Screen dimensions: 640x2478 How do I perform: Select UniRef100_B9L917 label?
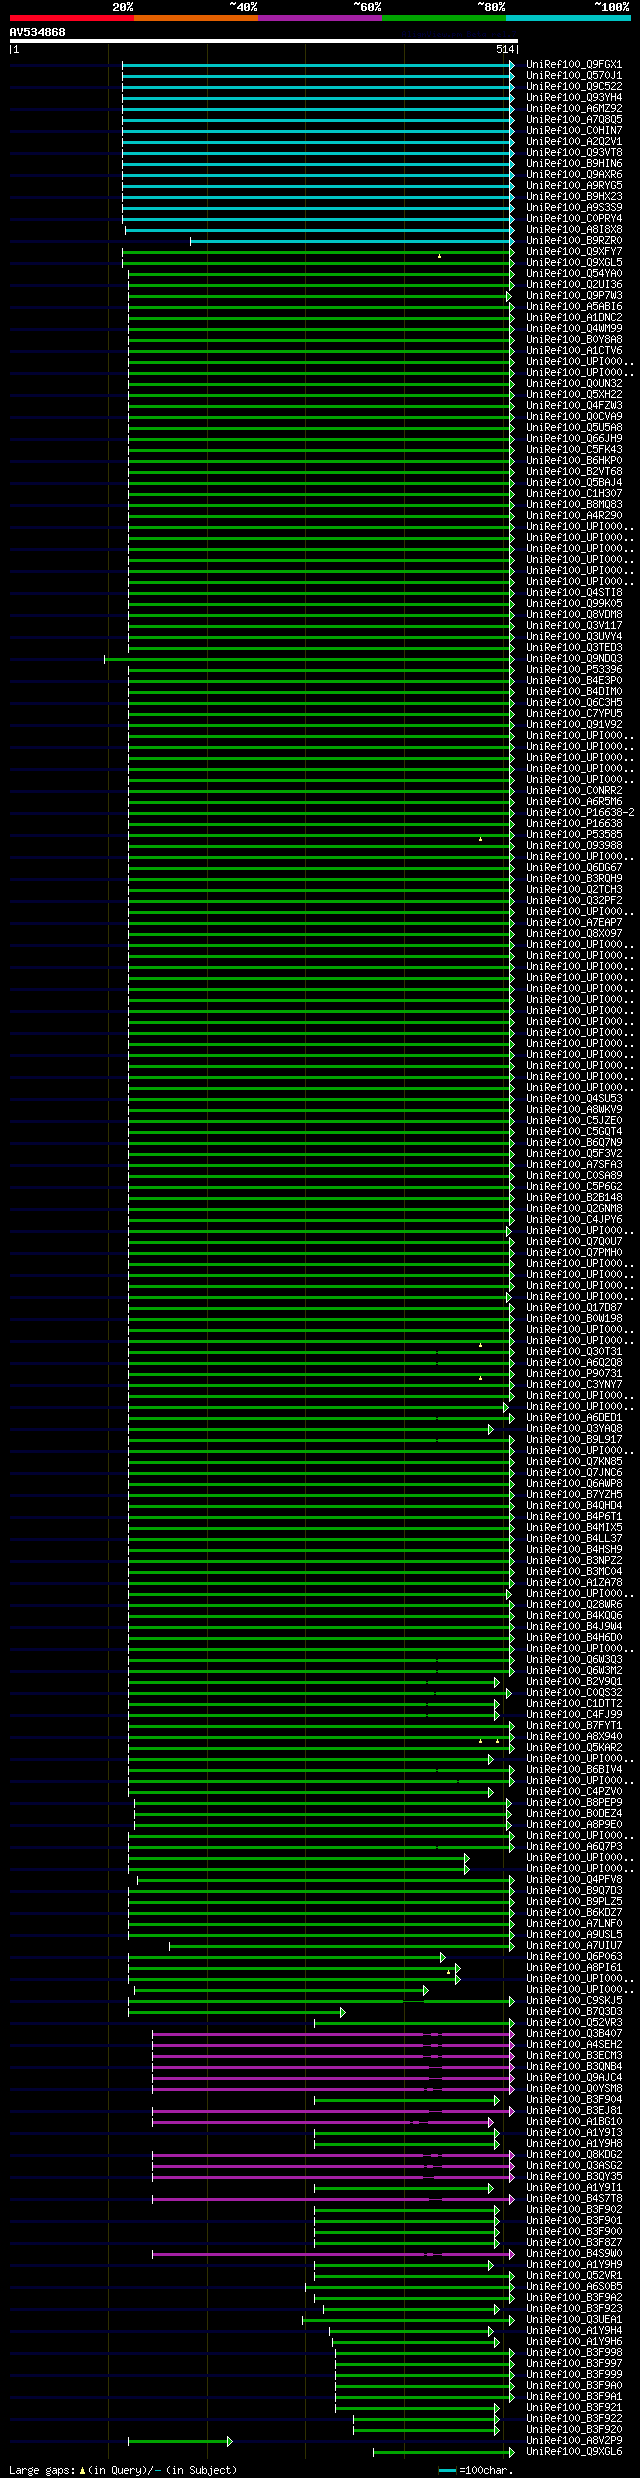[x=574, y=1440]
